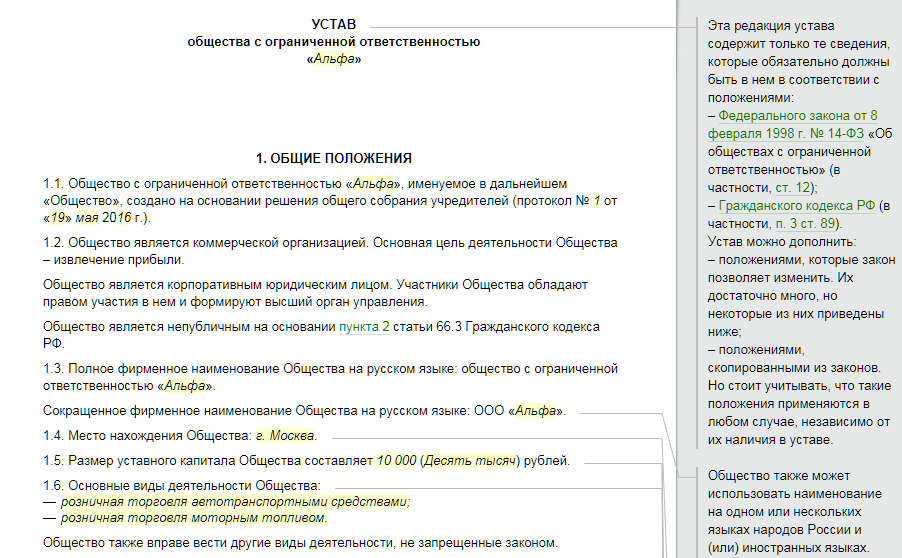902x558 pixels.
Task: Open the 'п. 3 ст. 89' link
Action: pyautogui.click(x=805, y=223)
